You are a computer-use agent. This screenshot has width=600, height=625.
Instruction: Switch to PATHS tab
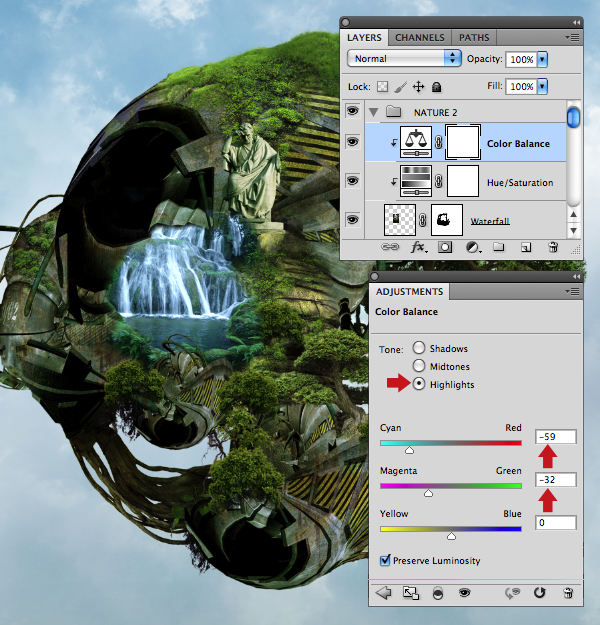[x=474, y=37]
